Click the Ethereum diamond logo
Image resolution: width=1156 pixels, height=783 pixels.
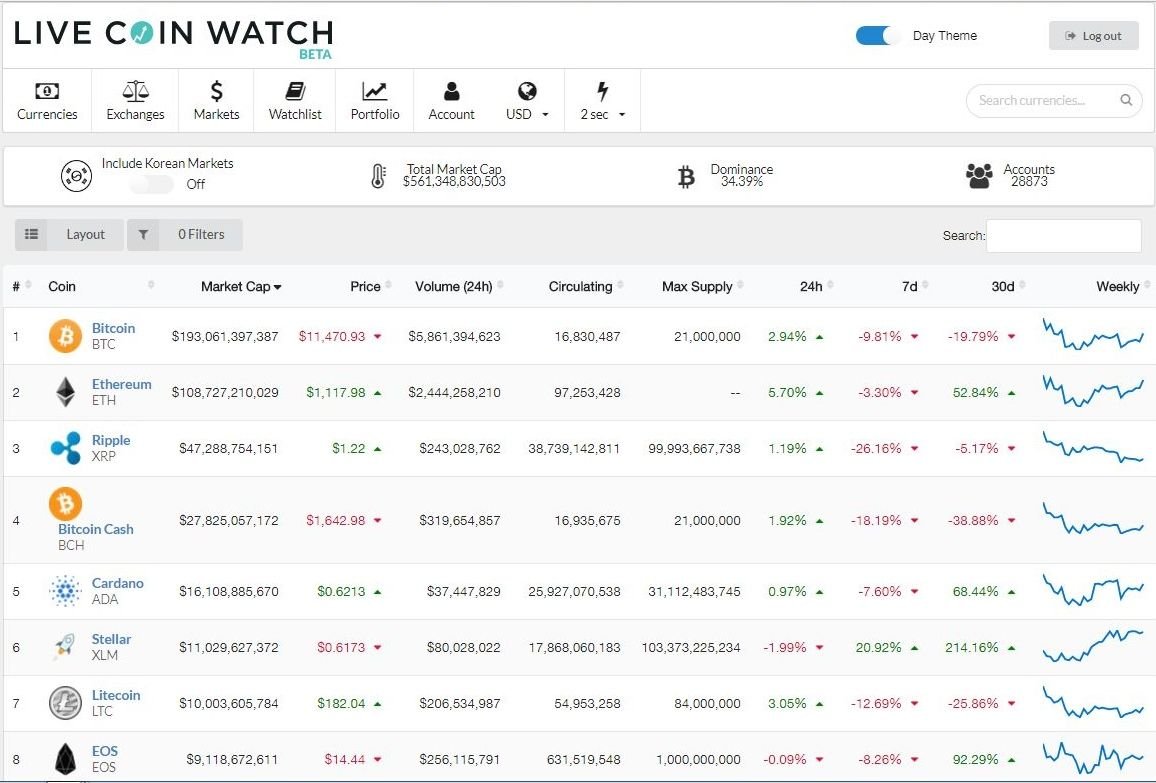point(66,392)
